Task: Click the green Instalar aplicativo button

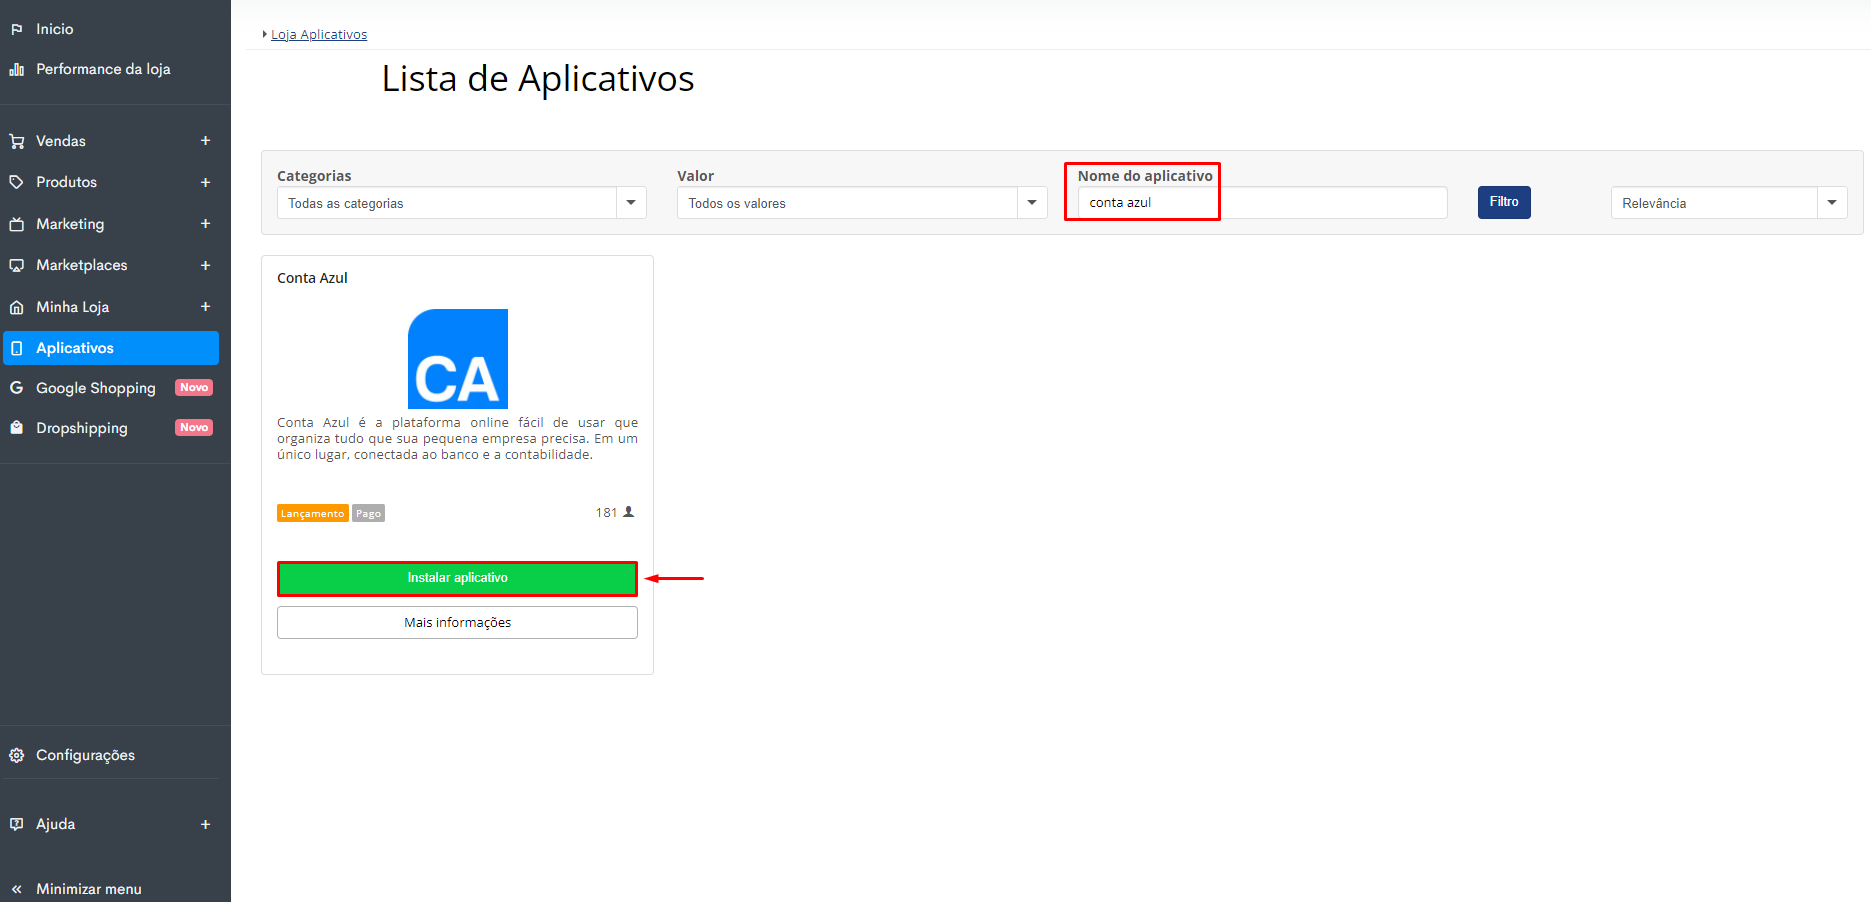Action: click(x=458, y=578)
